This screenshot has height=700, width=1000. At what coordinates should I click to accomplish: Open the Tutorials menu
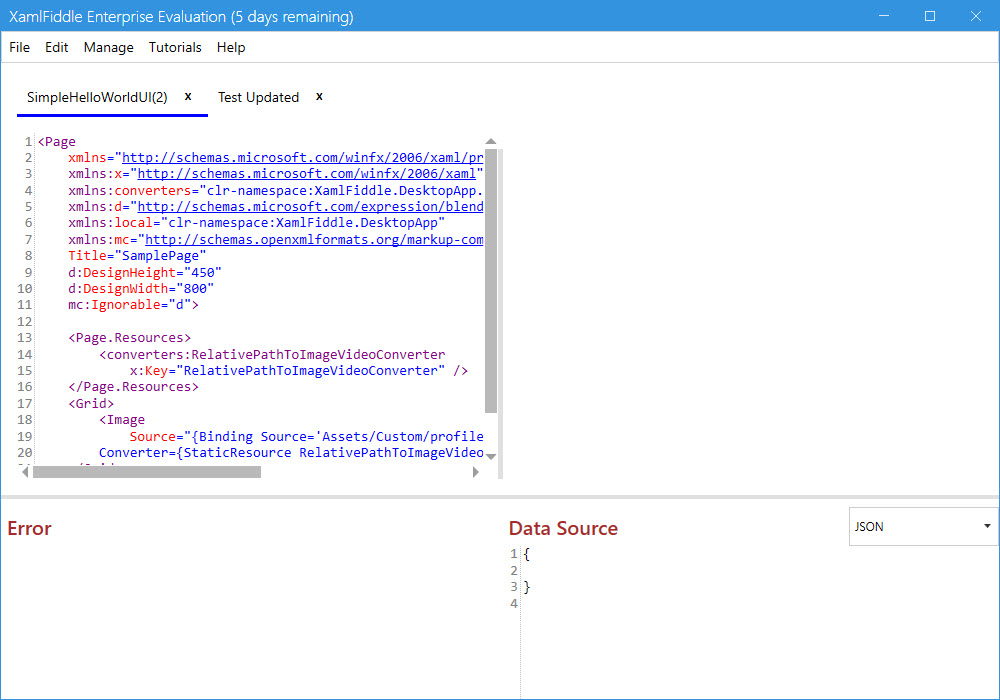point(175,47)
